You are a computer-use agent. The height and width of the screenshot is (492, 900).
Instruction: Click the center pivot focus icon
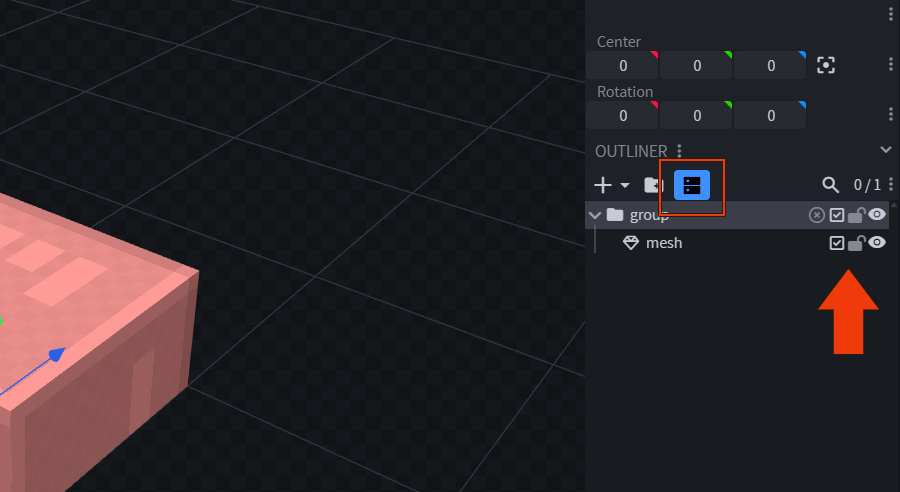click(826, 66)
